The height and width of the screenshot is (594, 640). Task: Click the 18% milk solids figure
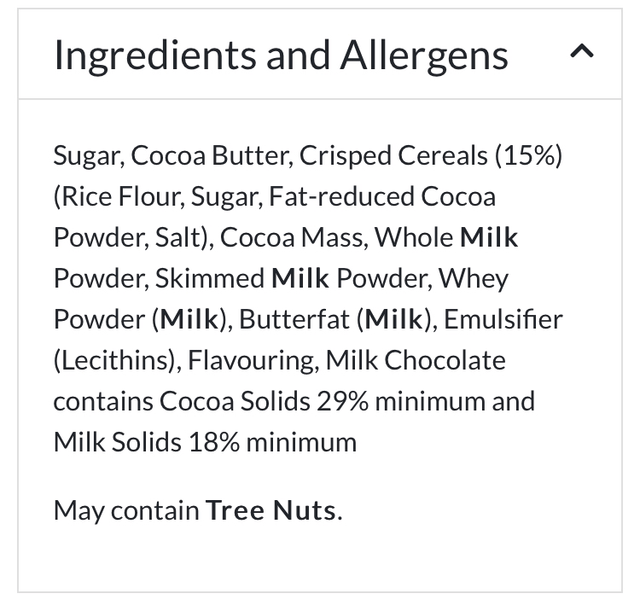point(213,441)
